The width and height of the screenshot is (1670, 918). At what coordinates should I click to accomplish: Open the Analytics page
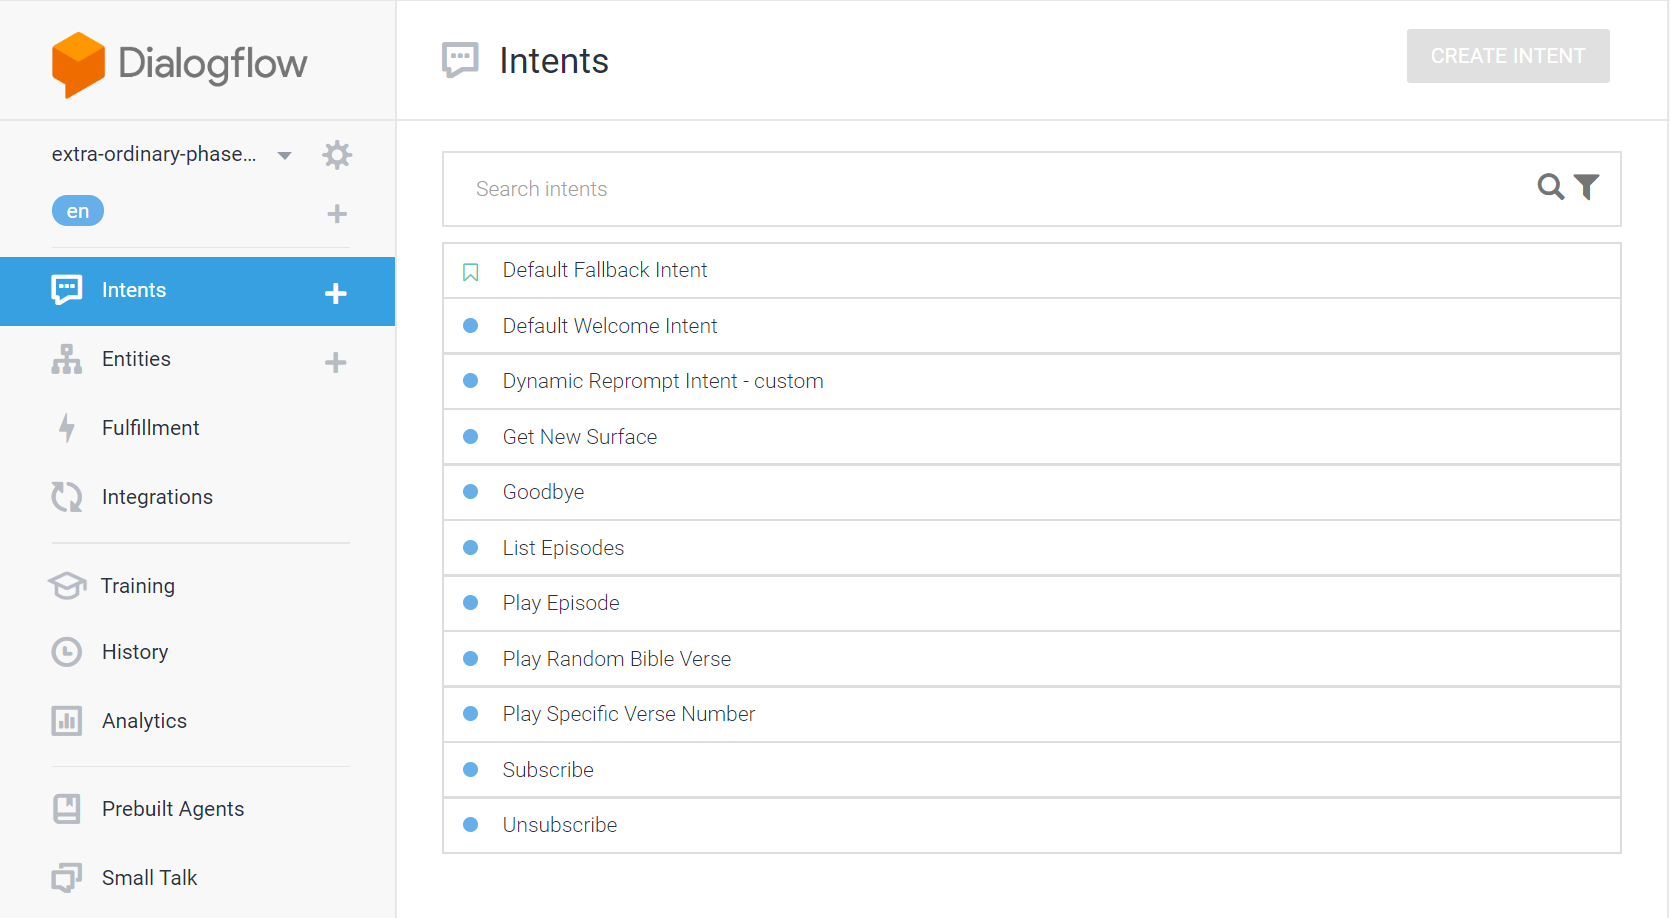tap(144, 721)
